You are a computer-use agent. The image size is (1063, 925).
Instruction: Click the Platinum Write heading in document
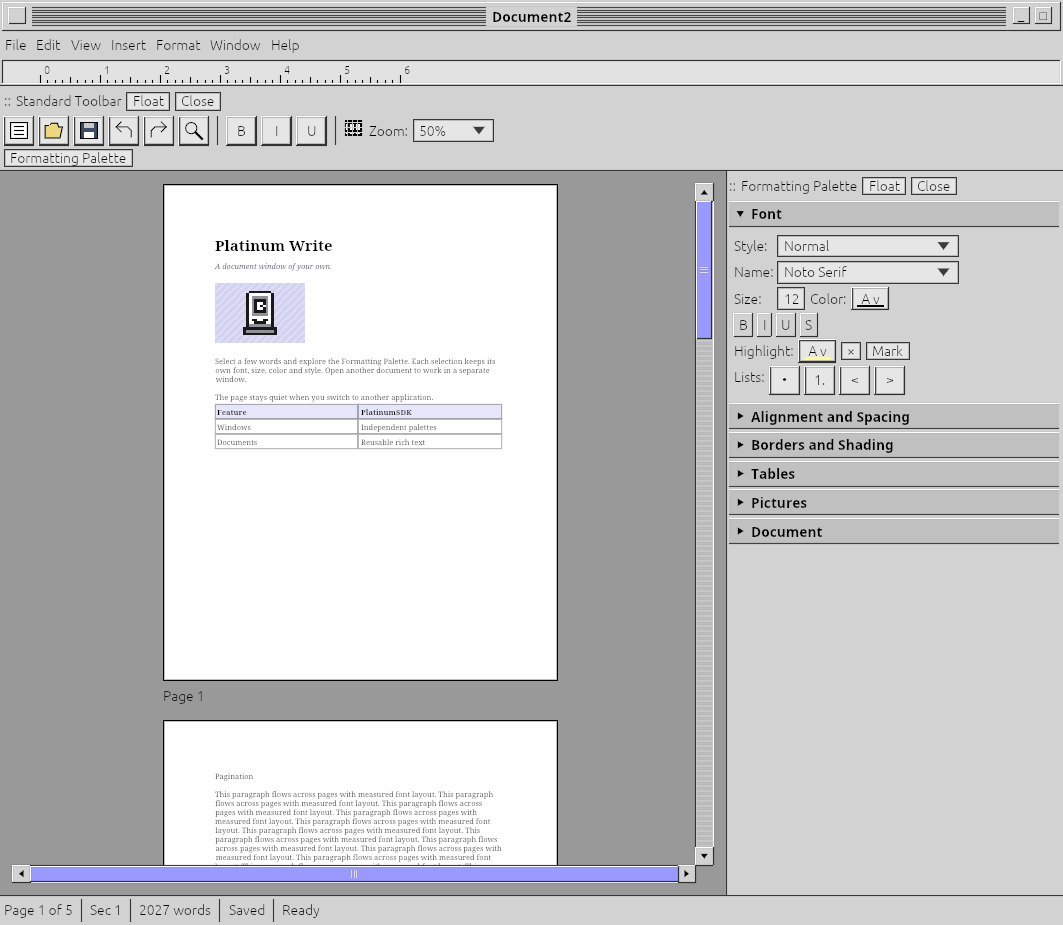click(273, 245)
